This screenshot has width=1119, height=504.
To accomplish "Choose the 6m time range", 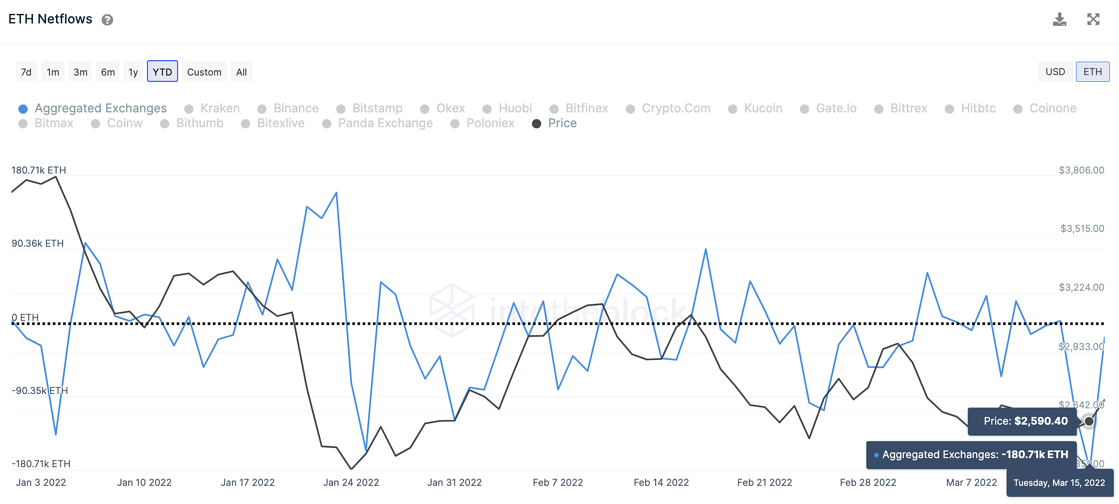I will [107, 72].
